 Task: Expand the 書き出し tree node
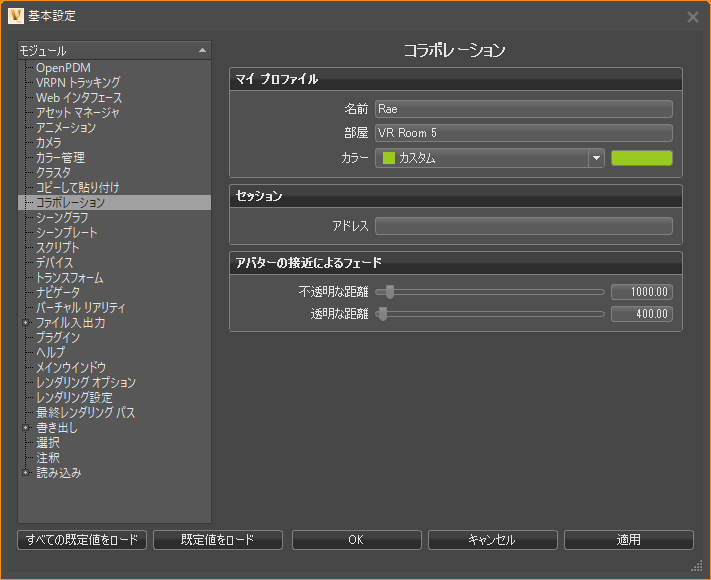(25, 427)
